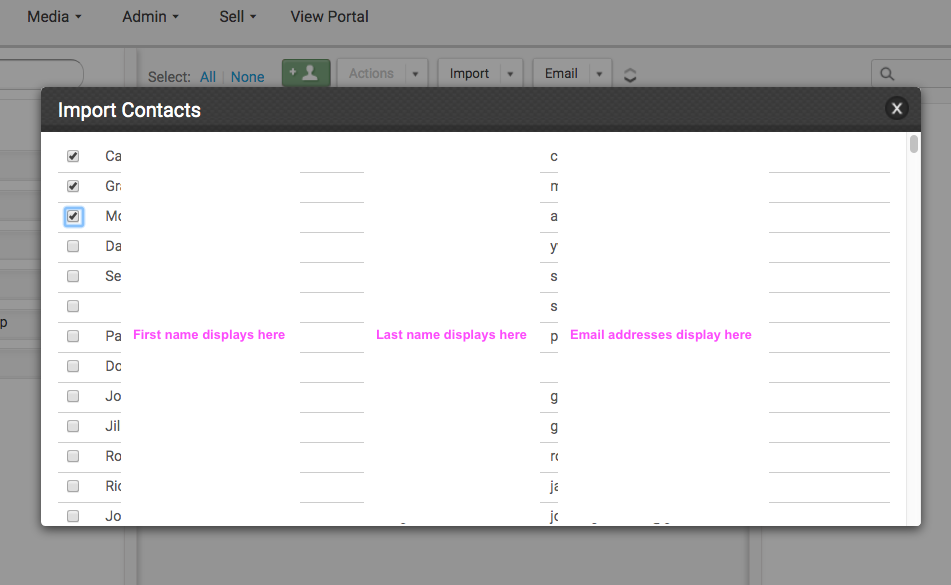Click the Import button

tap(469, 73)
